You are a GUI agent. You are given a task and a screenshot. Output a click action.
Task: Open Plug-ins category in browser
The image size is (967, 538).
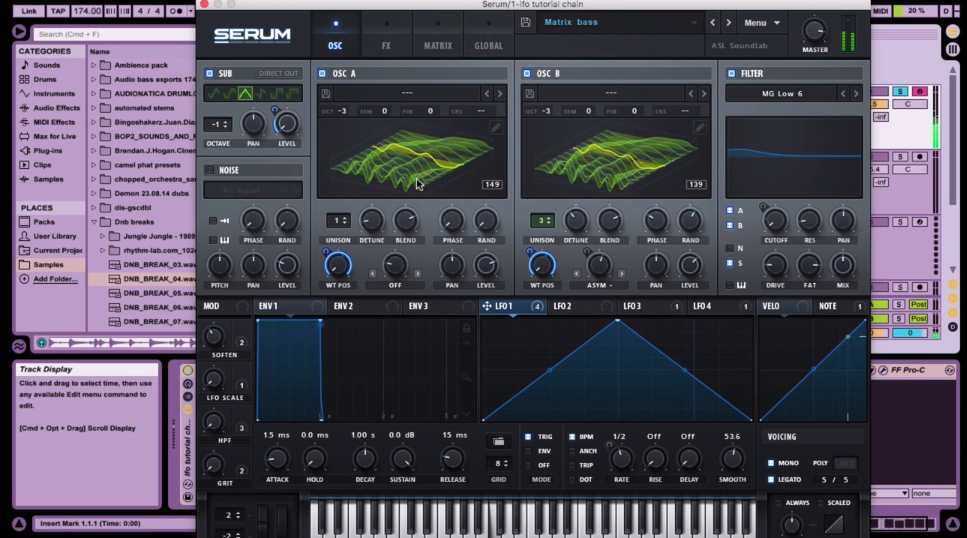click(47, 150)
